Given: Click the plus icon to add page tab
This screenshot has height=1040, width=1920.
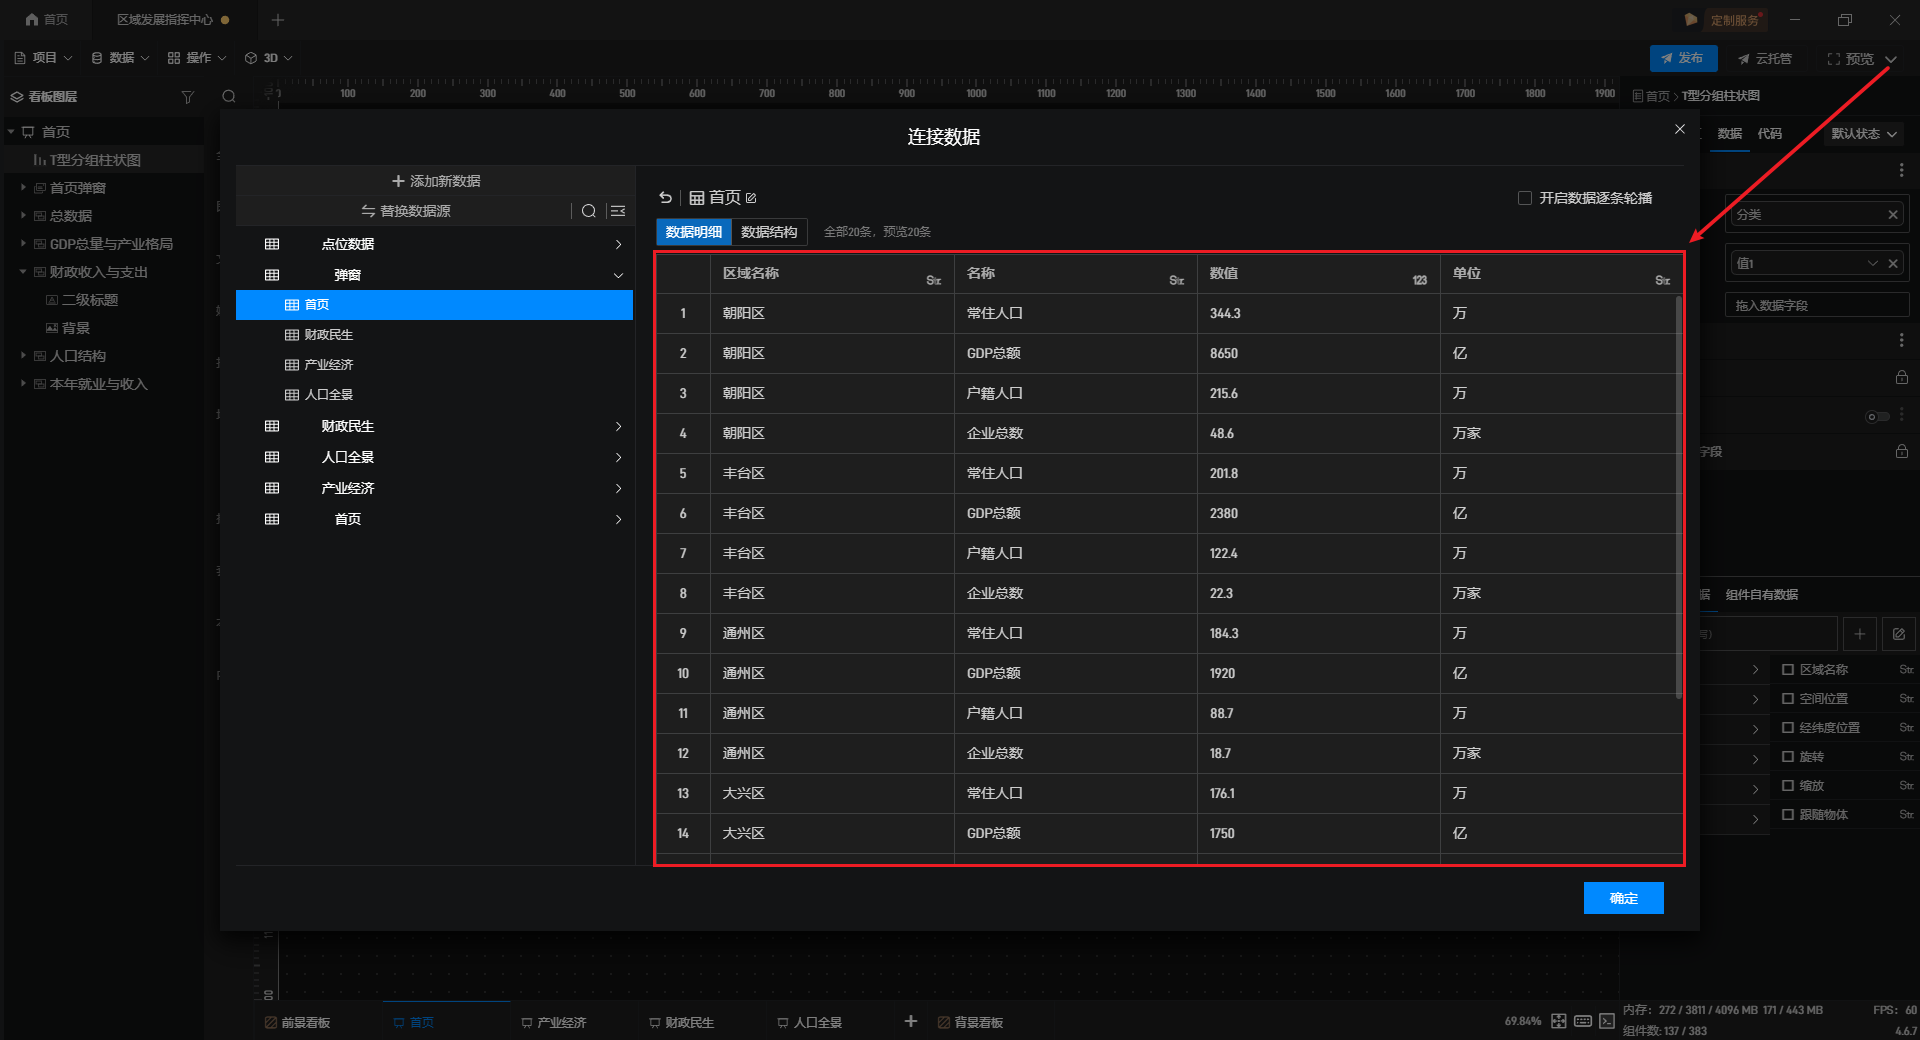Looking at the screenshot, I should pyautogui.click(x=910, y=1021).
